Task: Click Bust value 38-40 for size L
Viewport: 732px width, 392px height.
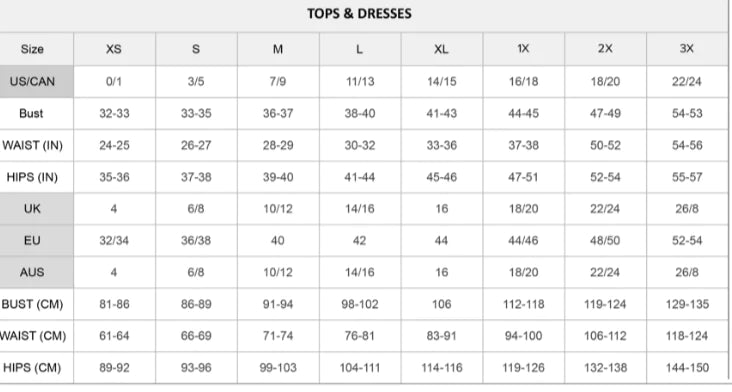Action: click(359, 113)
